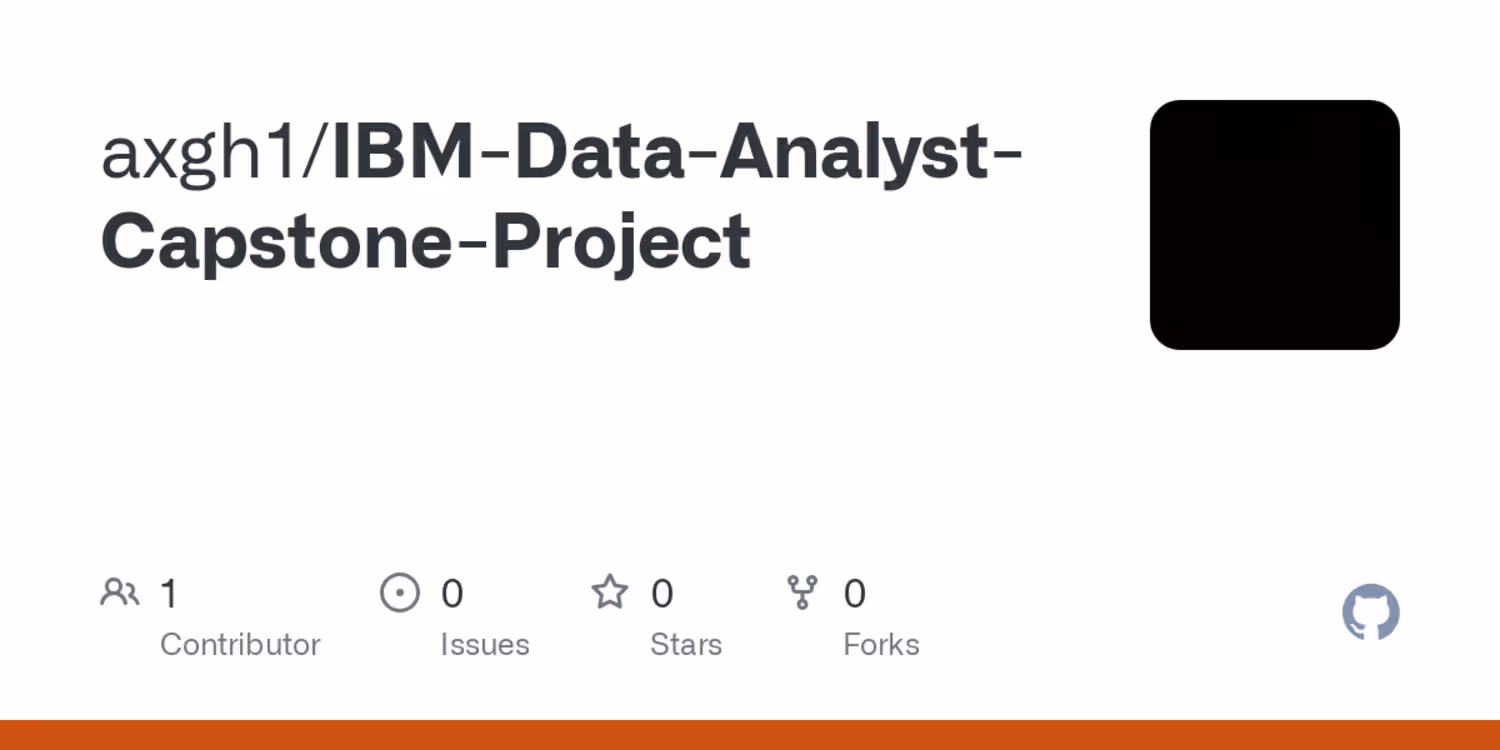Click the Stars star icon

coord(609,593)
